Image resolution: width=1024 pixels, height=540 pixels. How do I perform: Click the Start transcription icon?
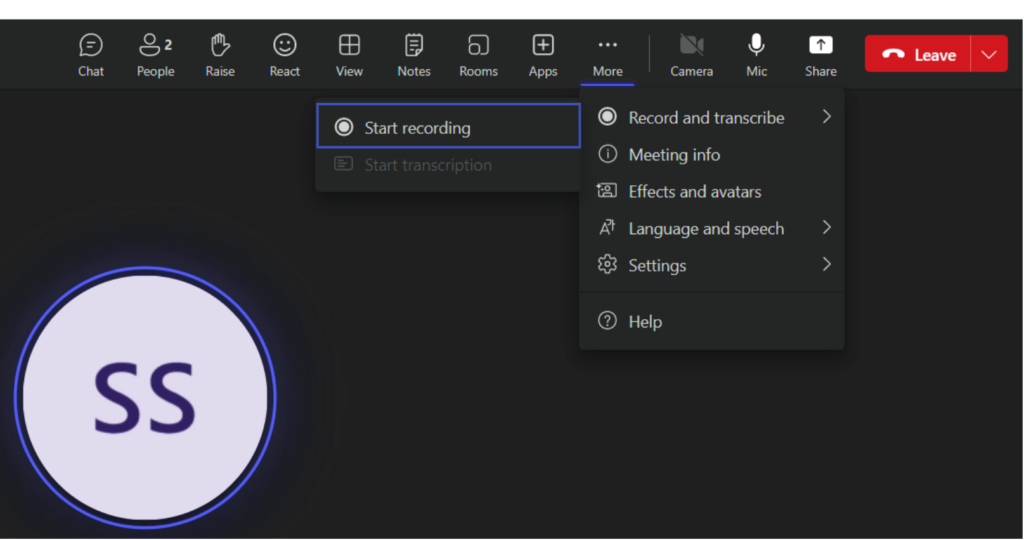(344, 164)
